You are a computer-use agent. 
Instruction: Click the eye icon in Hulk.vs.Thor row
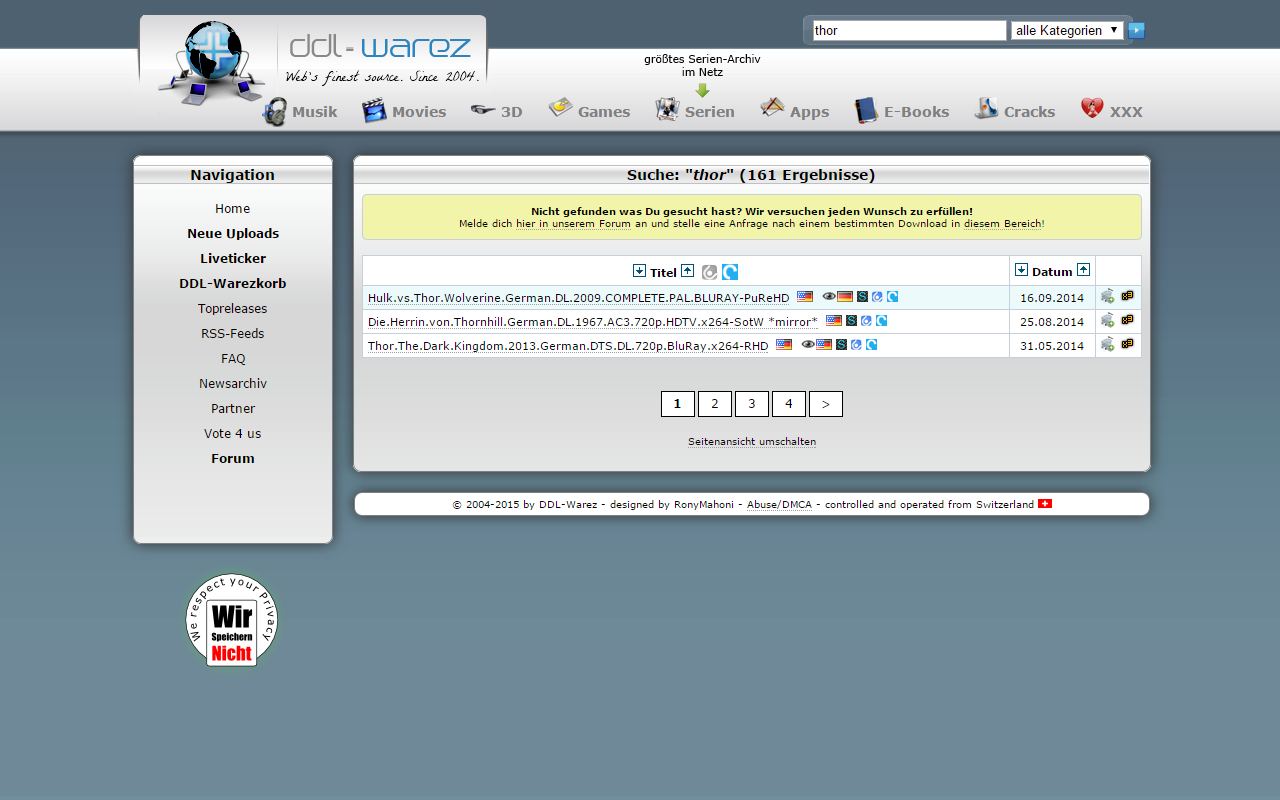point(829,297)
